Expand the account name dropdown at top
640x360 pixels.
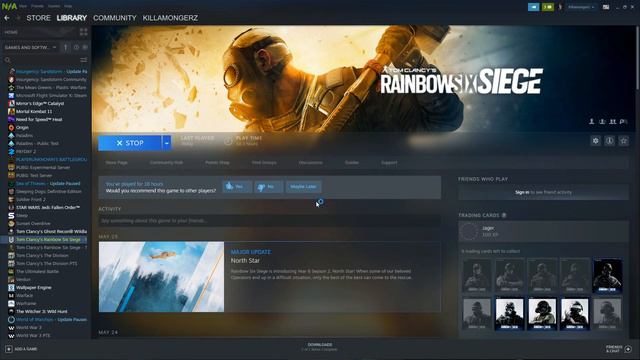click(581, 7)
